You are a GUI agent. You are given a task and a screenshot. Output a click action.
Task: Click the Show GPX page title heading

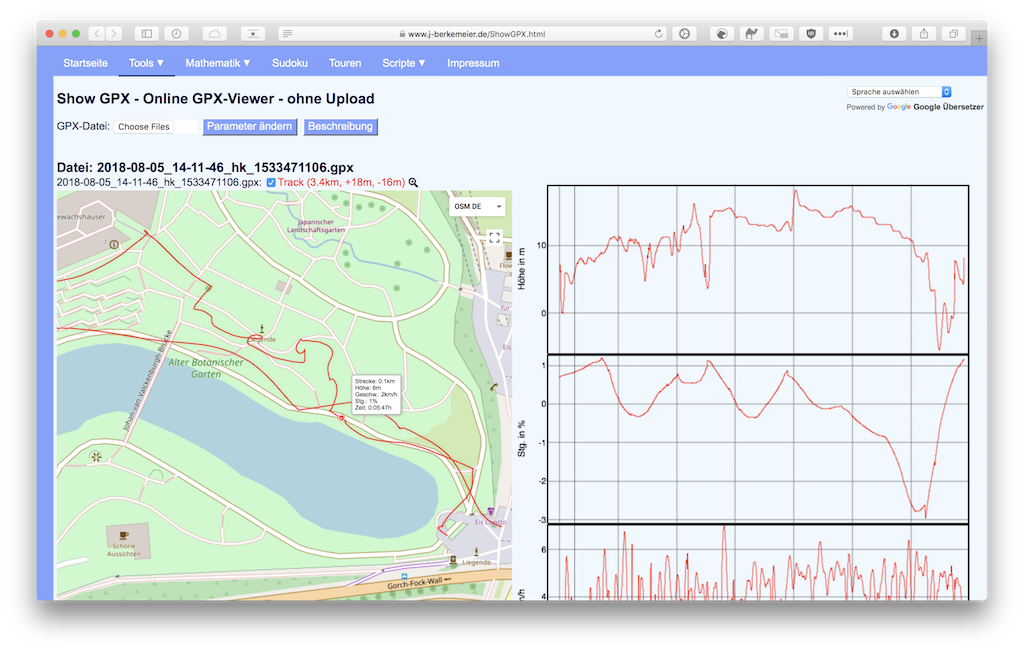(216, 99)
